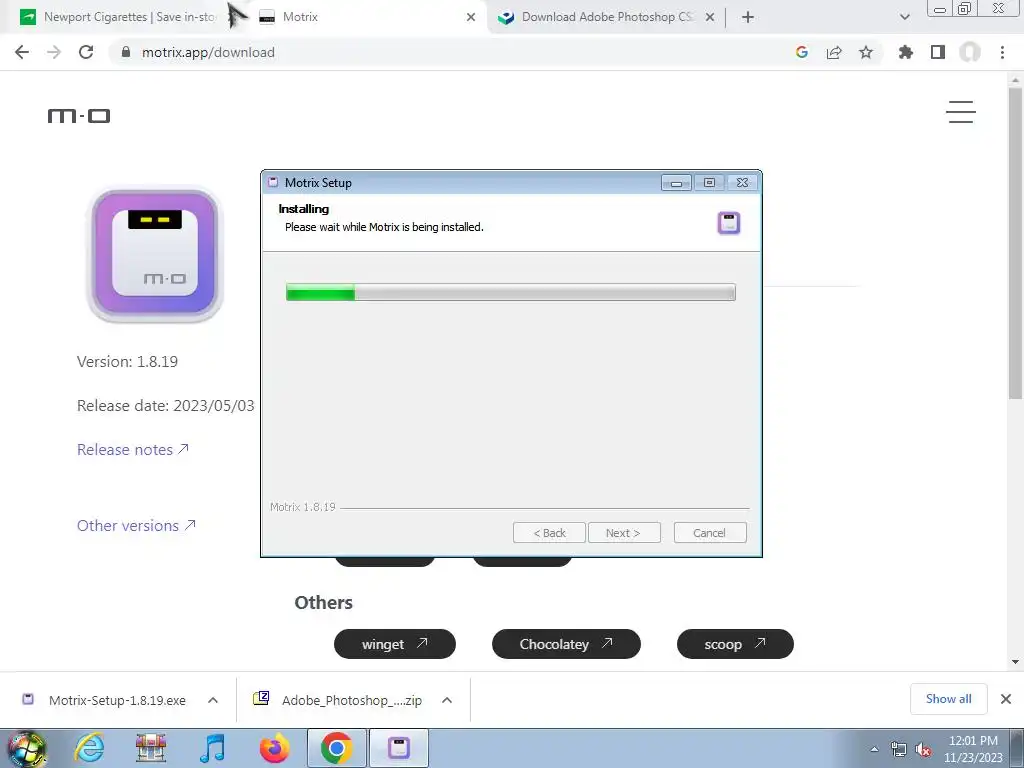The height and width of the screenshot is (768, 1024).
Task: Reload the motrix.app page
Action: [86, 52]
